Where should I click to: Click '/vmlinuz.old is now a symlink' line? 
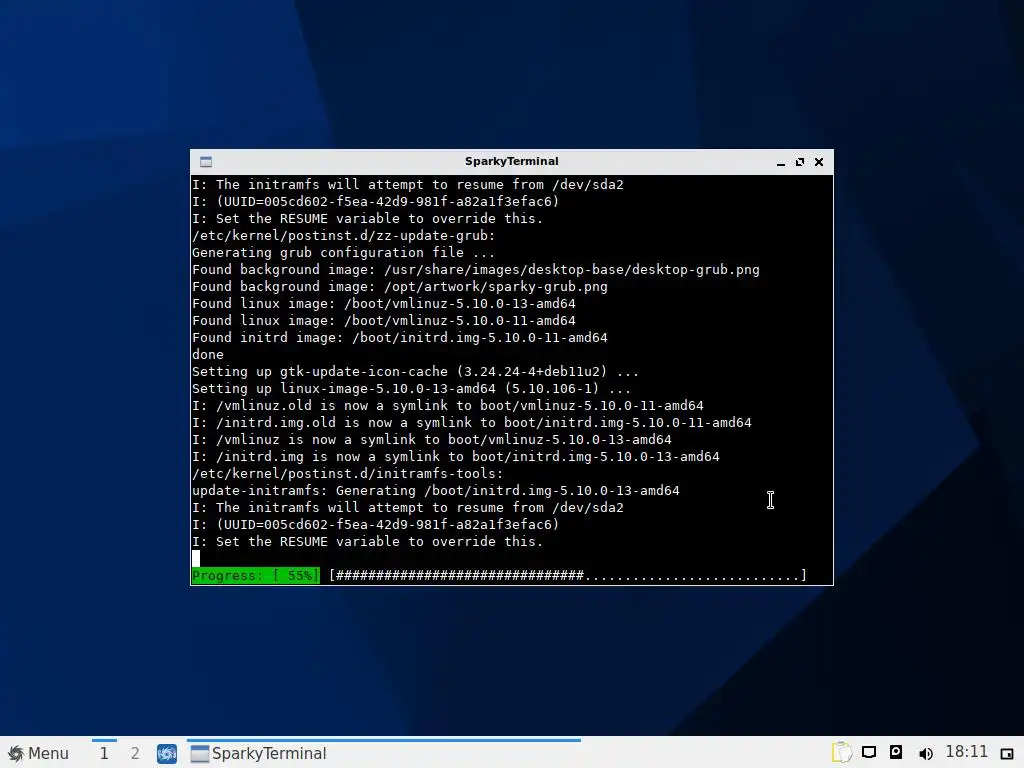point(447,406)
